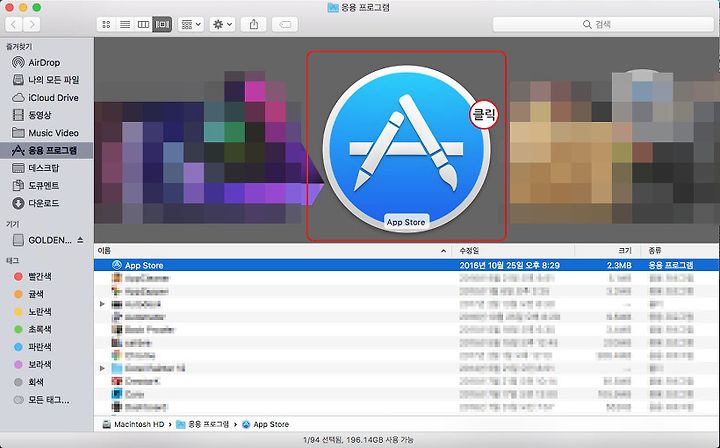Open iCloud Drive in the sidebar
Screen dimensions: 720x448
click(x=46, y=98)
